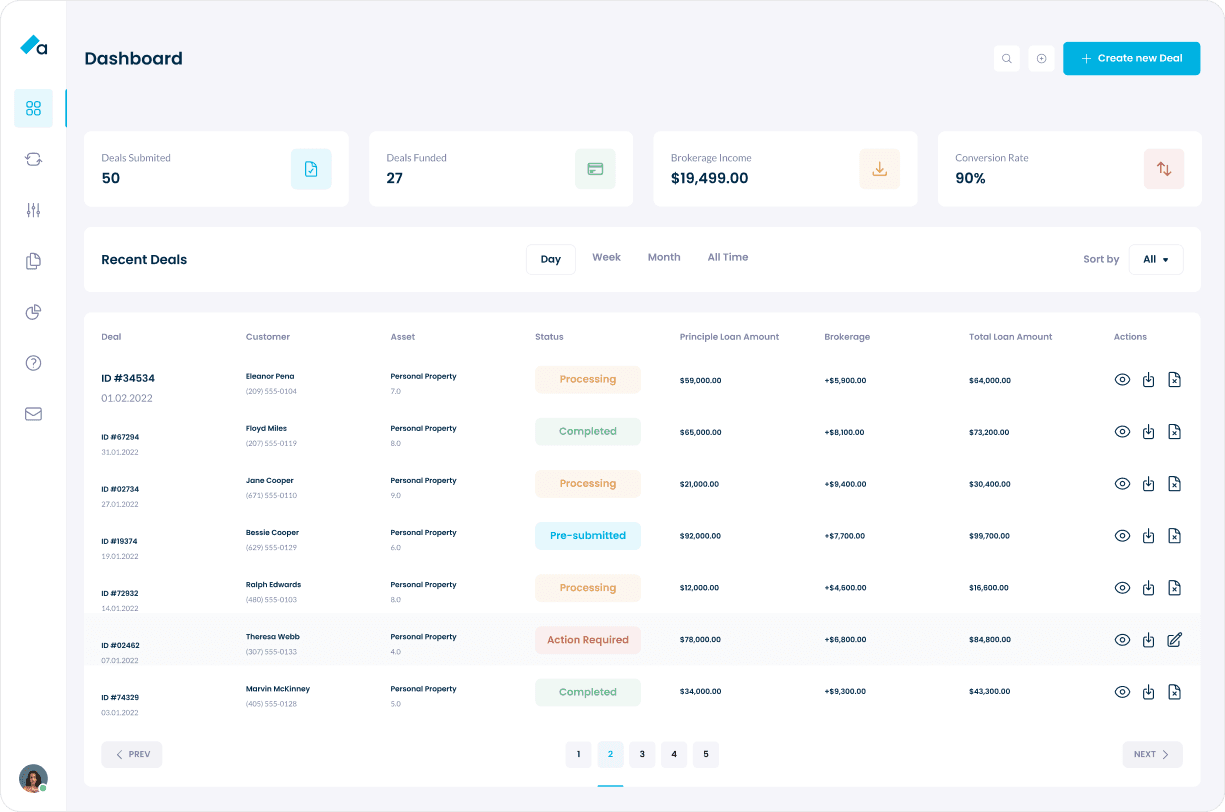Click the documents icon in the sidebar
The height and width of the screenshot is (812, 1225).
(x=33, y=261)
